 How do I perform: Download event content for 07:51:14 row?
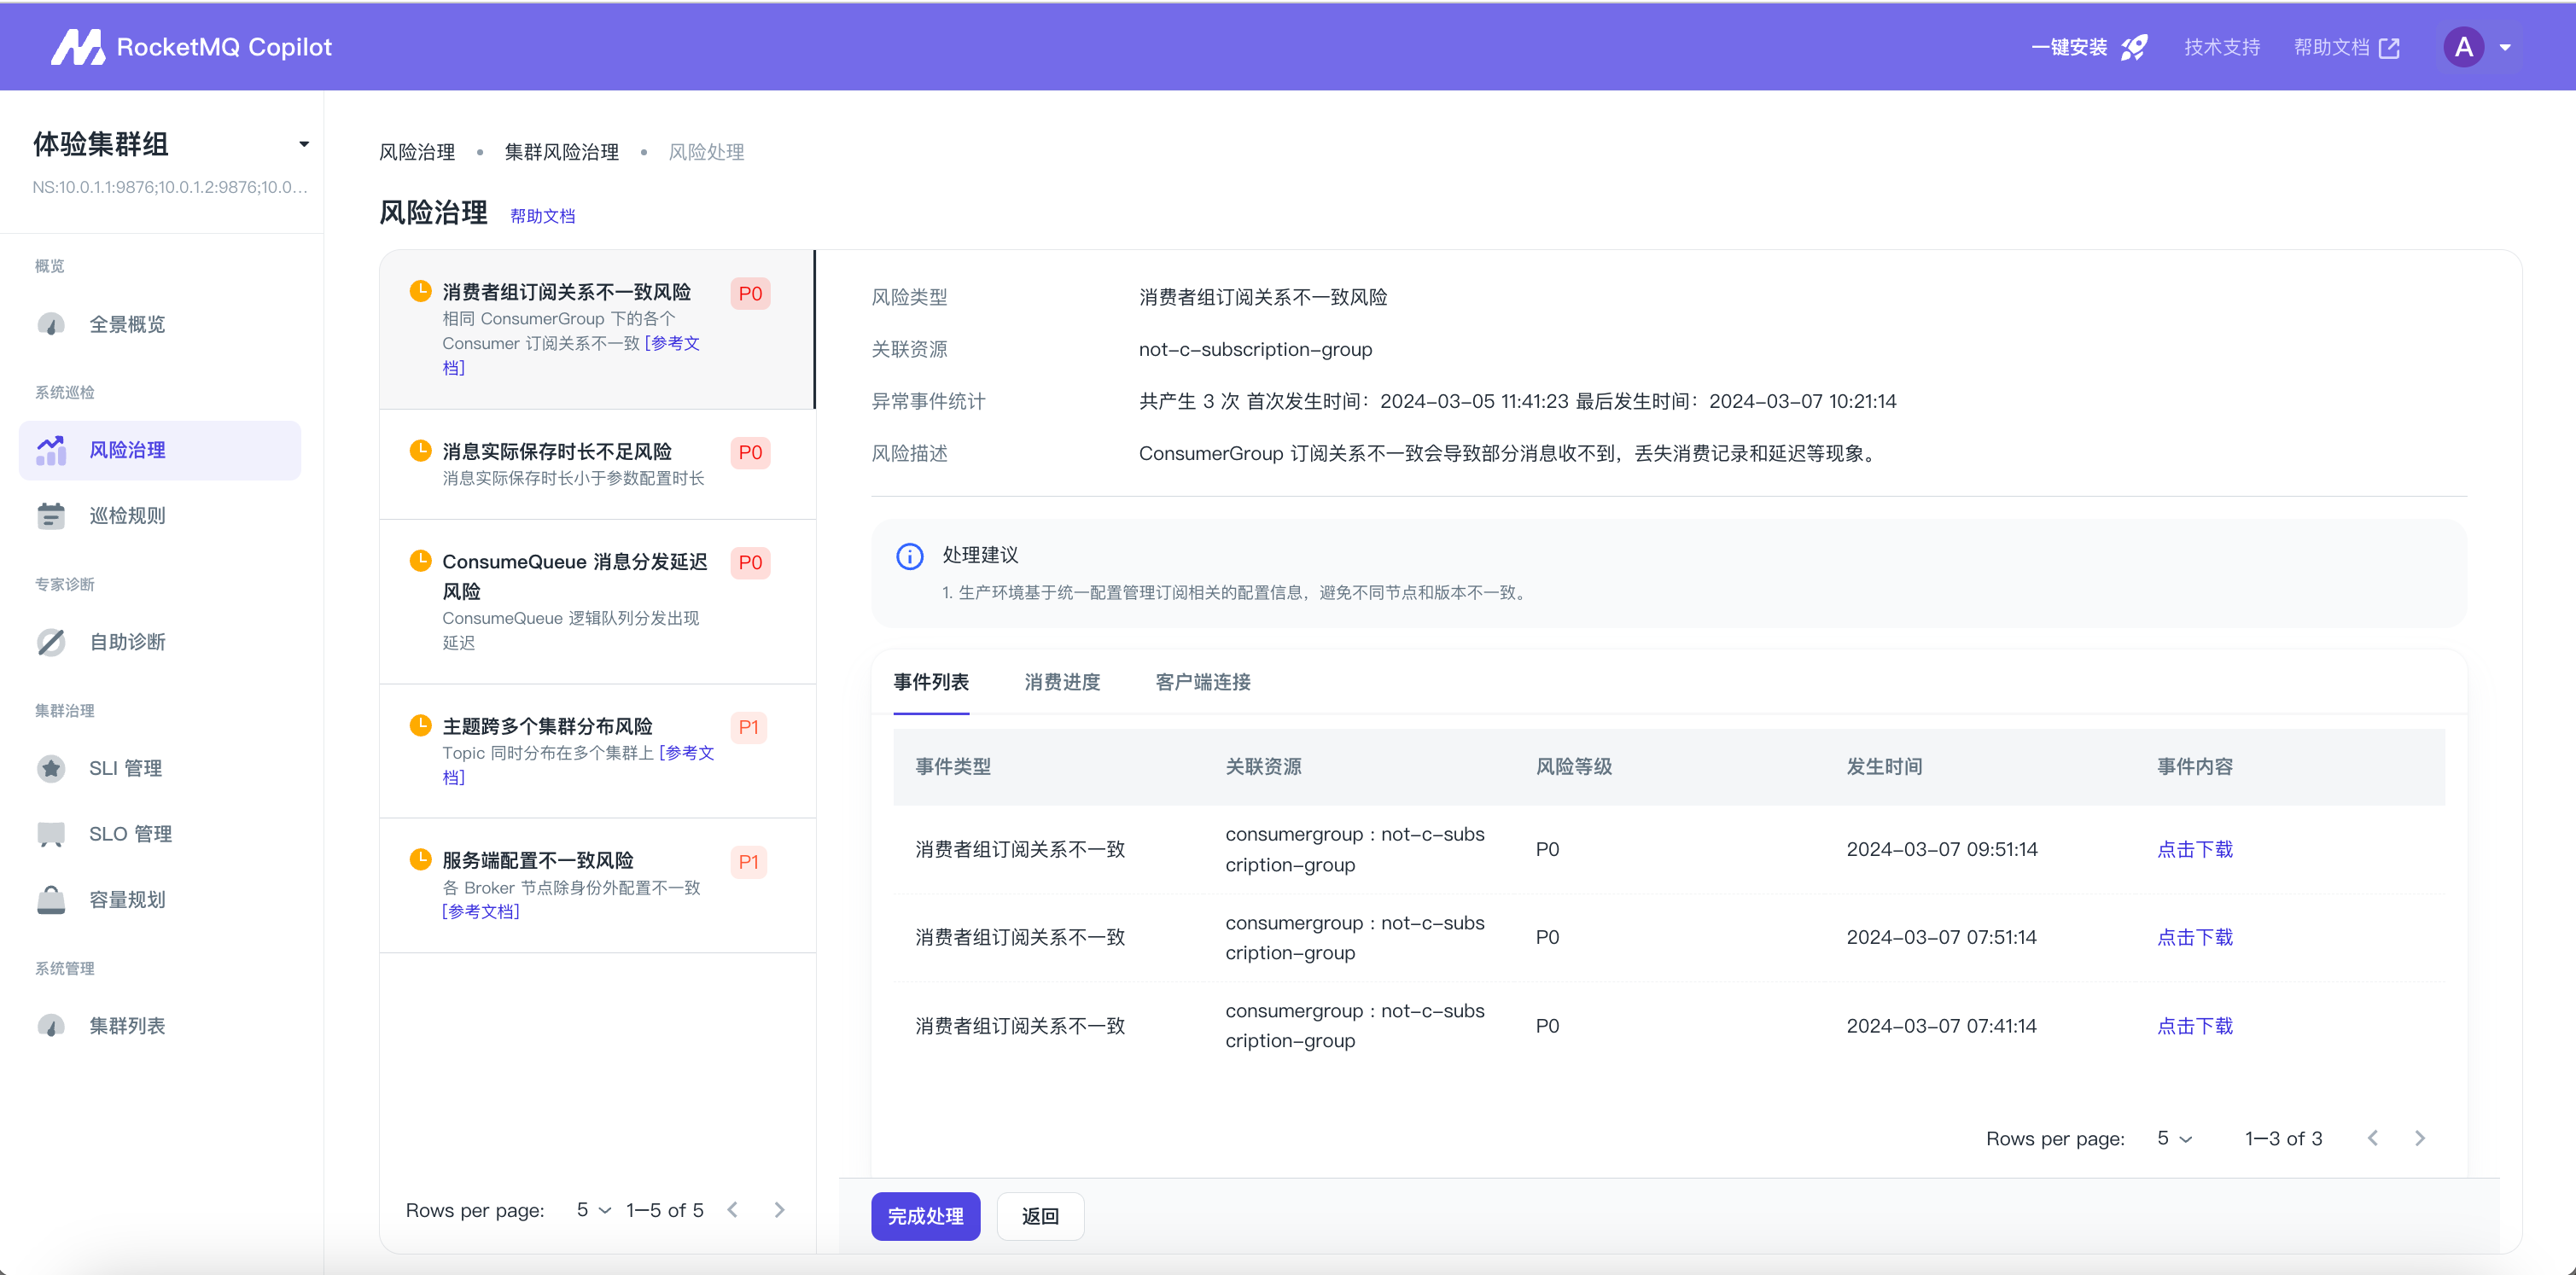point(2195,937)
